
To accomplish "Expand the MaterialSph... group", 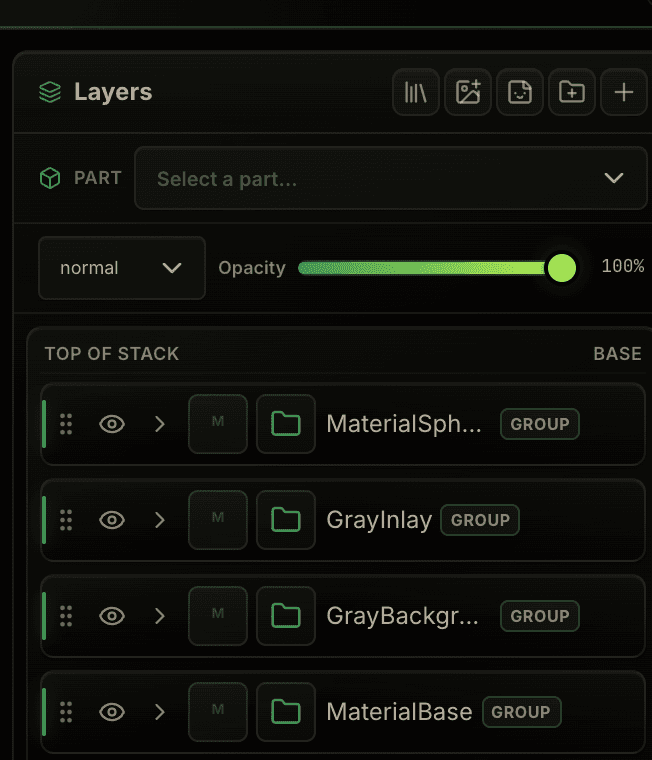I will pyautogui.click(x=160, y=424).
